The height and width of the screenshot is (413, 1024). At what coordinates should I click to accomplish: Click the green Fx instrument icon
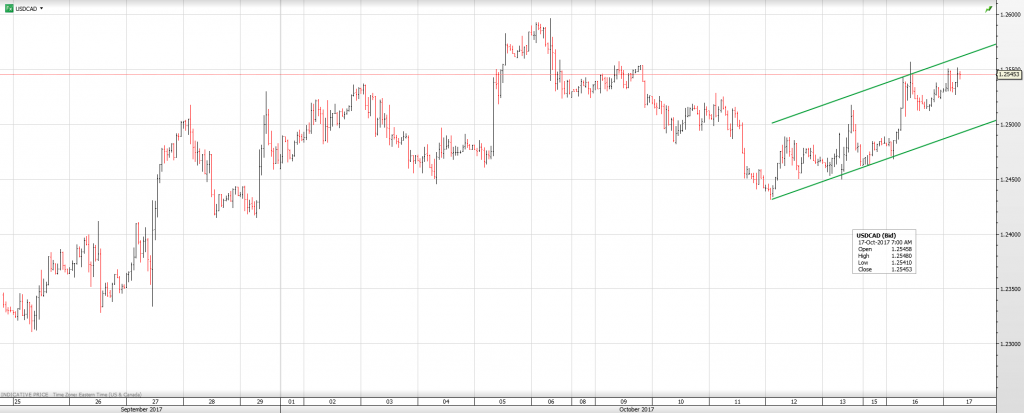(x=9, y=8)
